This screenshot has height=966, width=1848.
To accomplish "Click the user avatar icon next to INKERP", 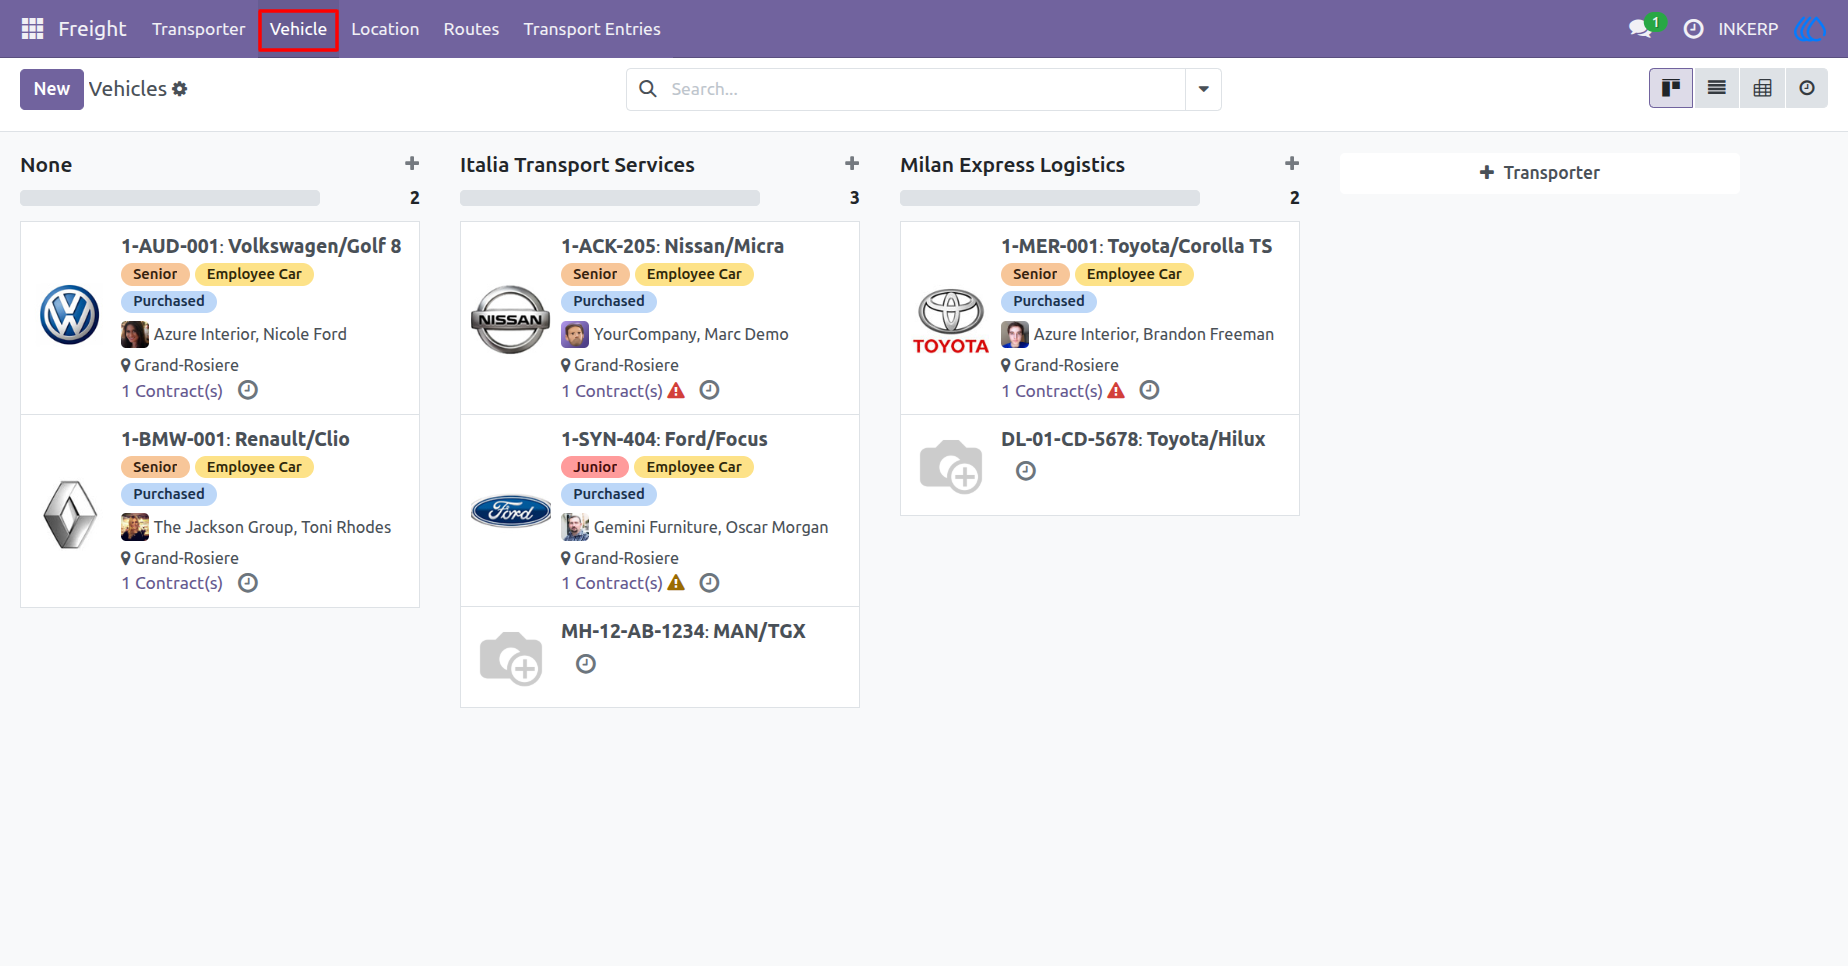I will 1810,29.
